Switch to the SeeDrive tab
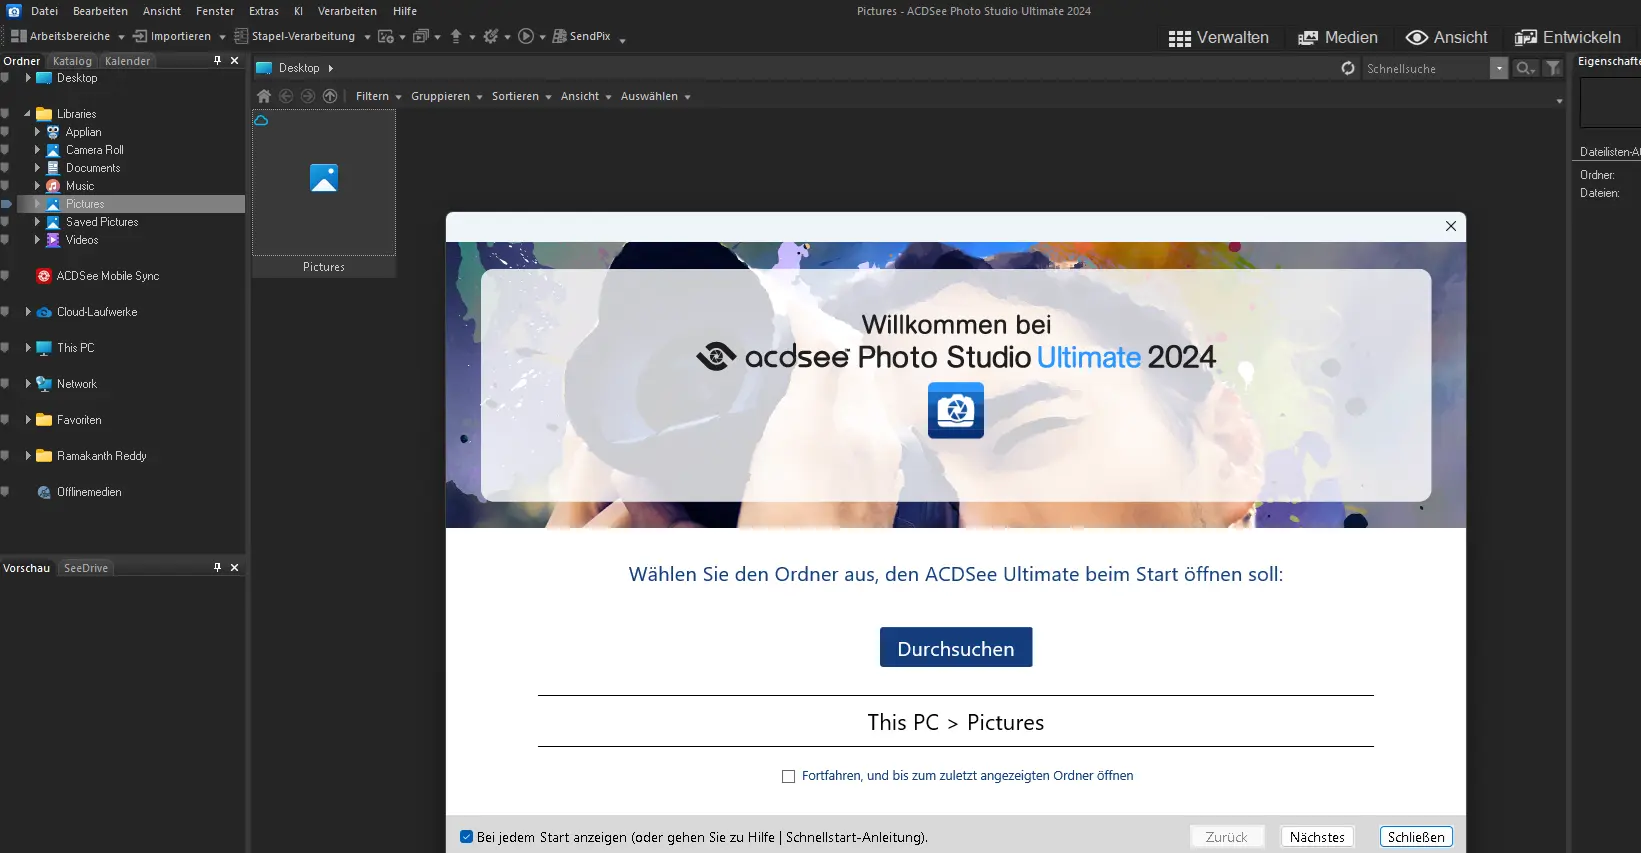Screen dimensions: 1641x853 (x=86, y=568)
